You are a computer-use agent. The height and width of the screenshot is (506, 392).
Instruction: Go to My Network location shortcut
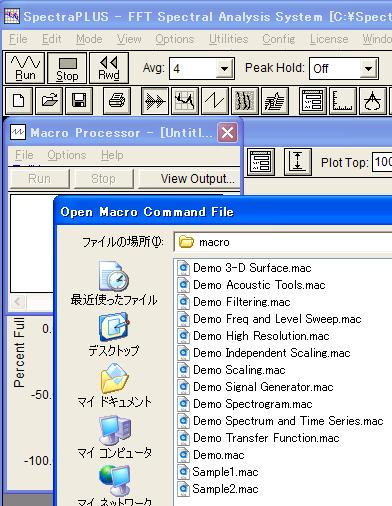[x=114, y=486]
